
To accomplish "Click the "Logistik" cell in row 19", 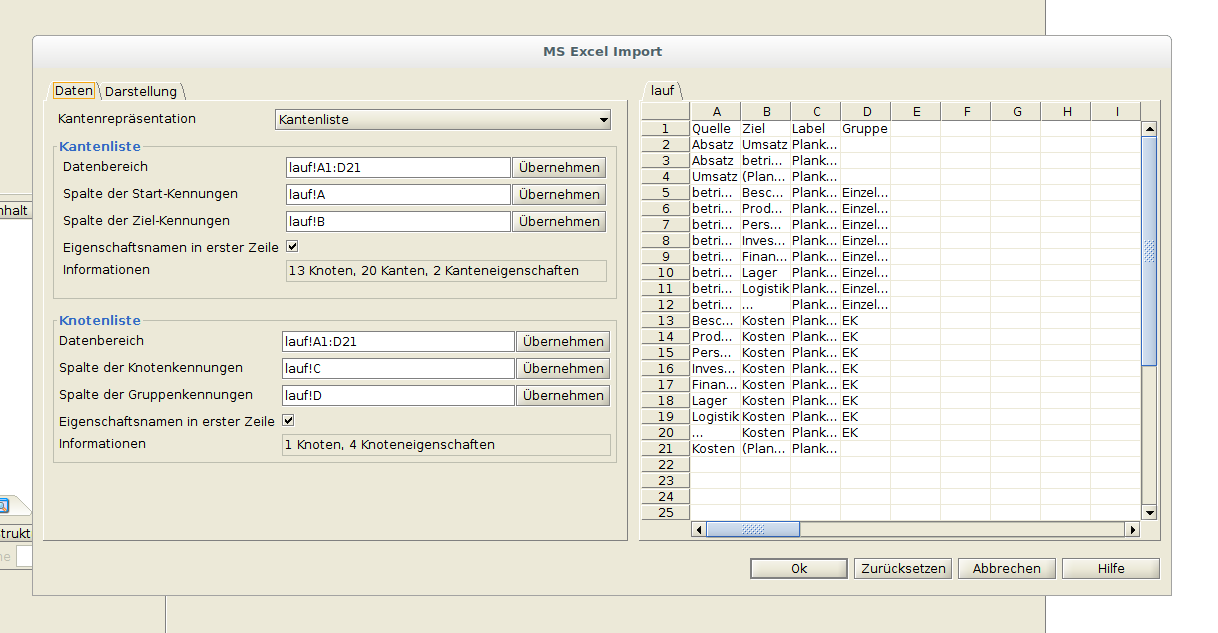I will (x=716, y=416).
